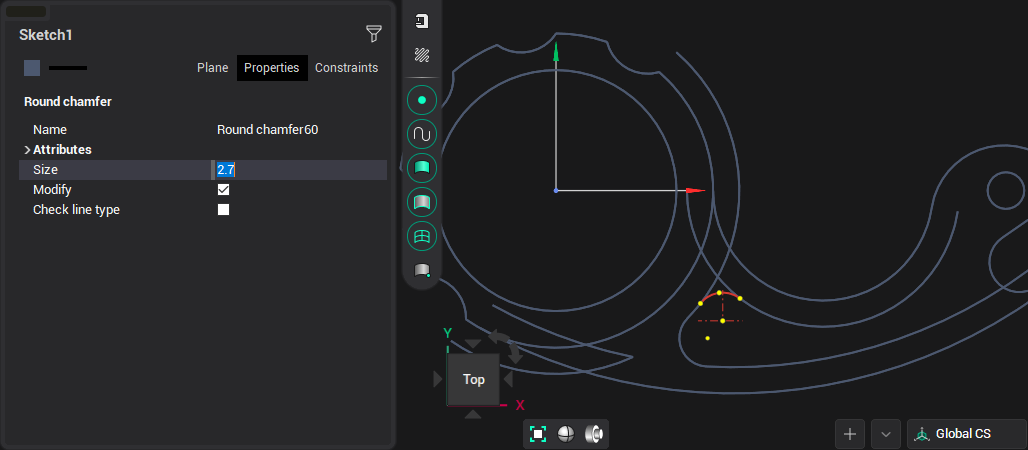Screen dimensions: 1028x450
Task: Click the sphere shading mode icon
Action: (566, 433)
